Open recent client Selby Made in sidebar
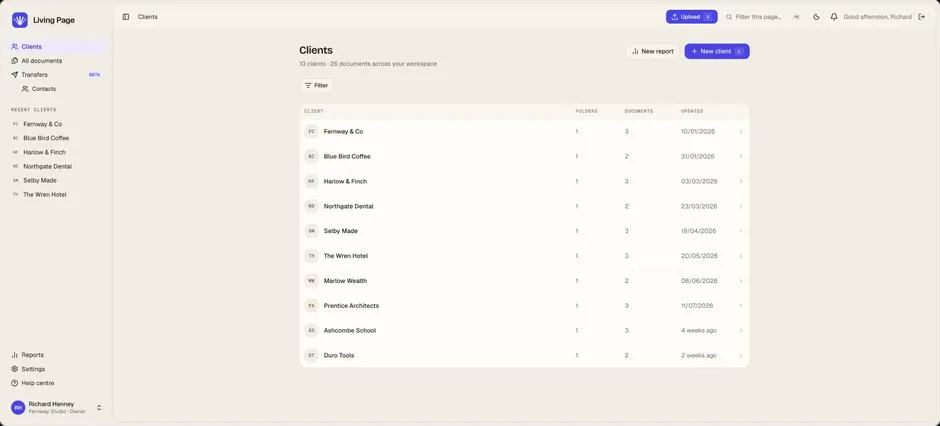 coord(58,180)
